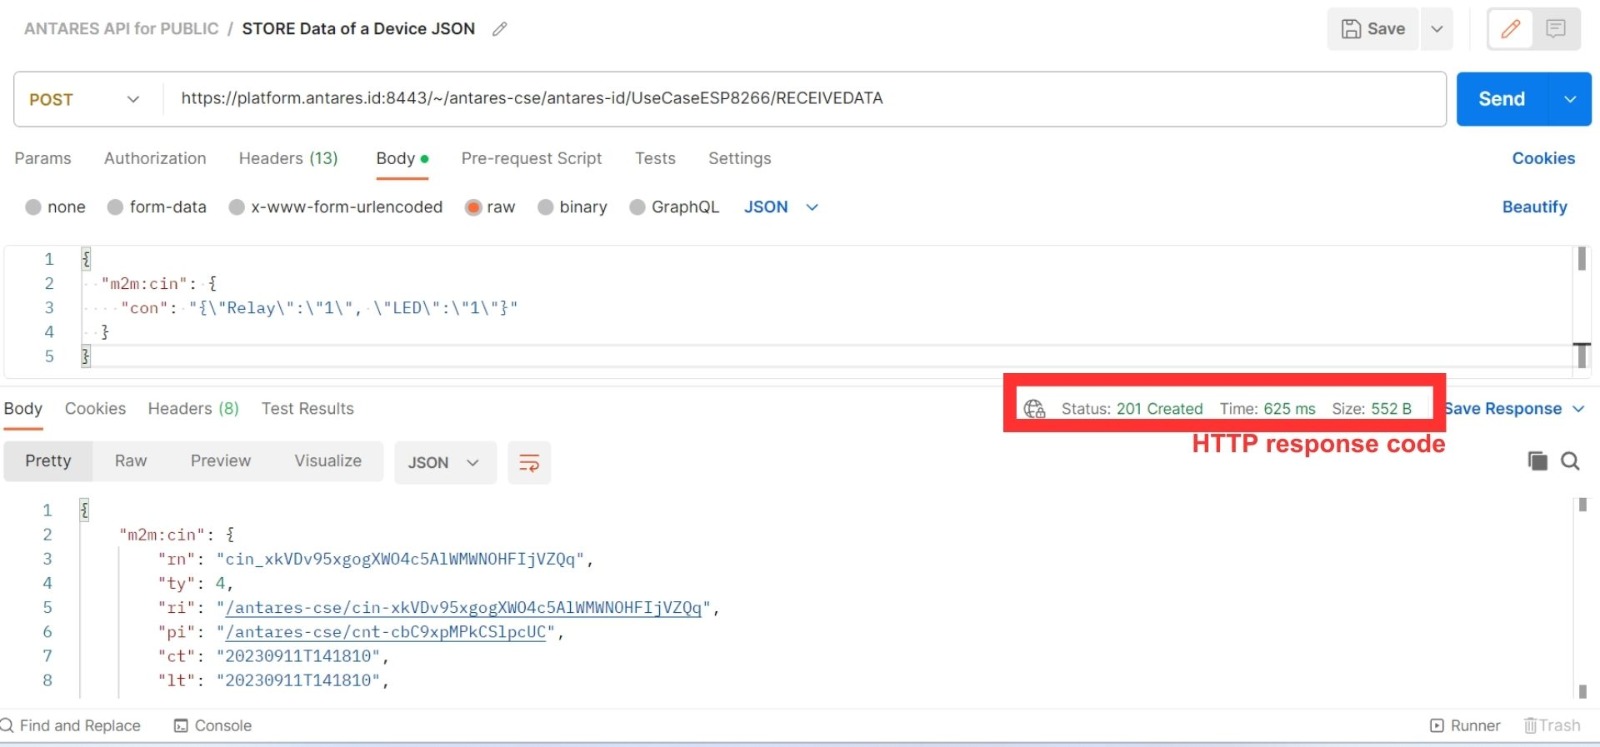Viewport: 1600px width, 747px height.
Task: Open the response JSON format dropdown
Action: 445,463
